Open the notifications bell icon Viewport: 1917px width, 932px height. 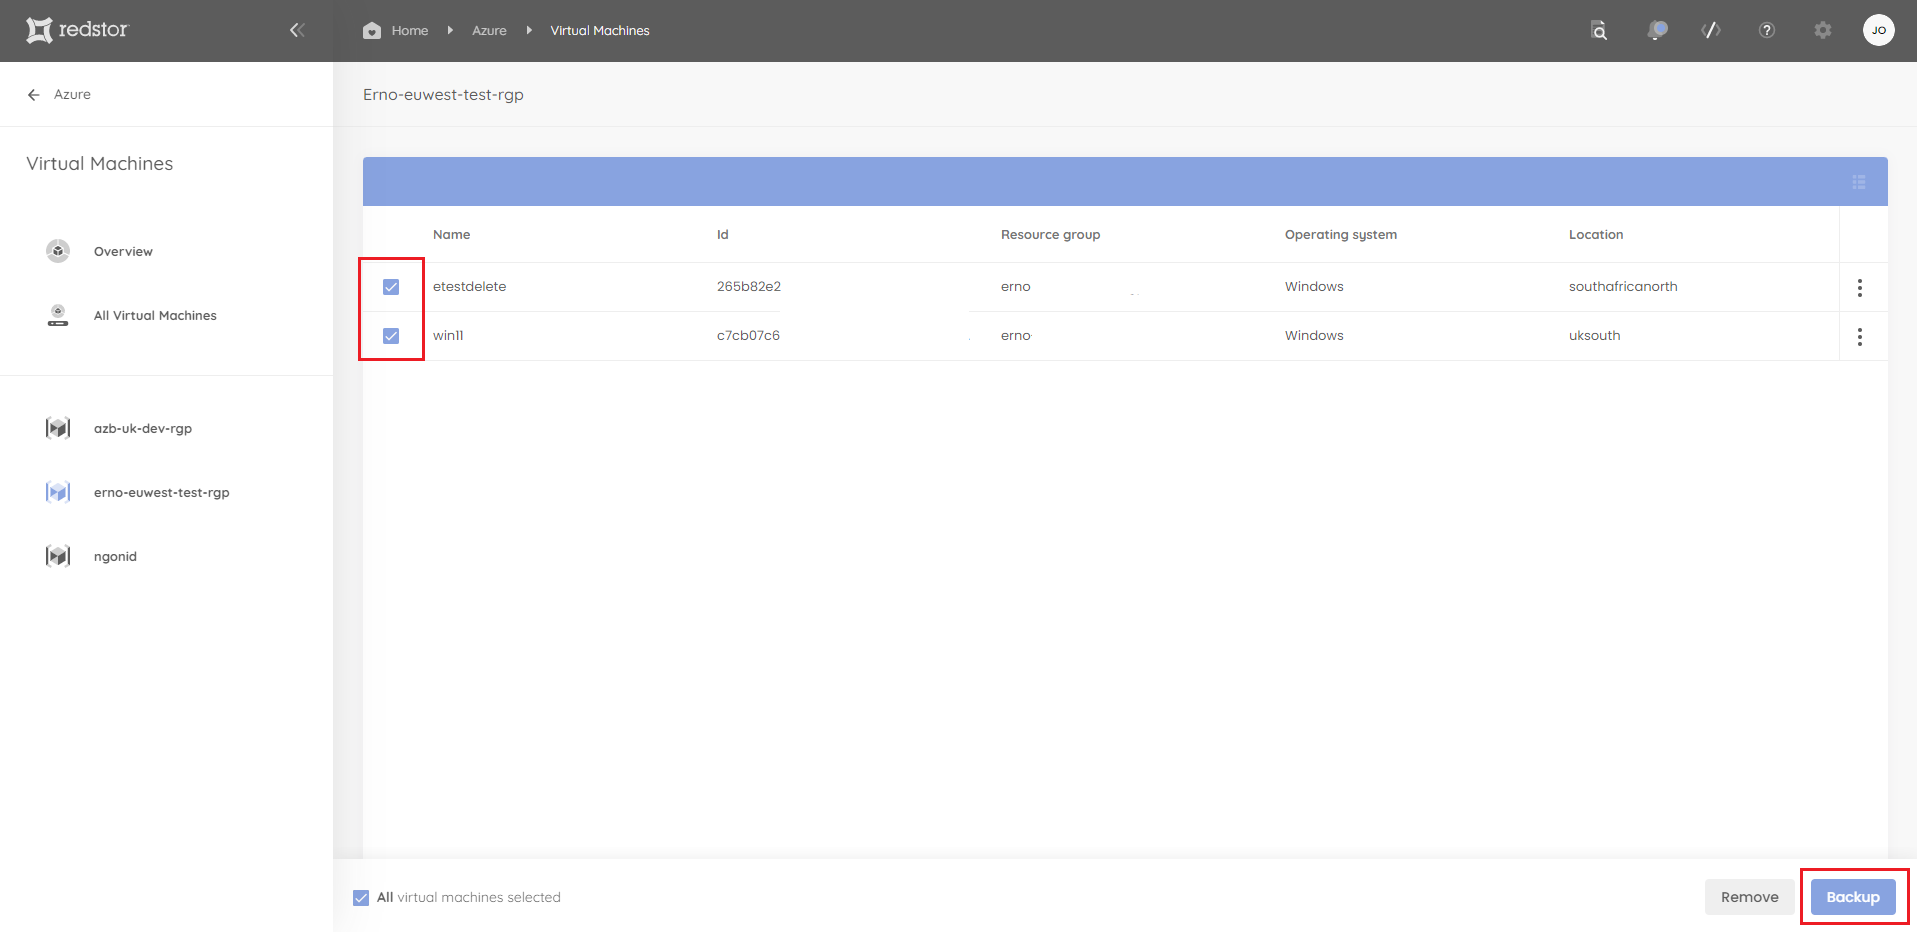click(x=1656, y=30)
